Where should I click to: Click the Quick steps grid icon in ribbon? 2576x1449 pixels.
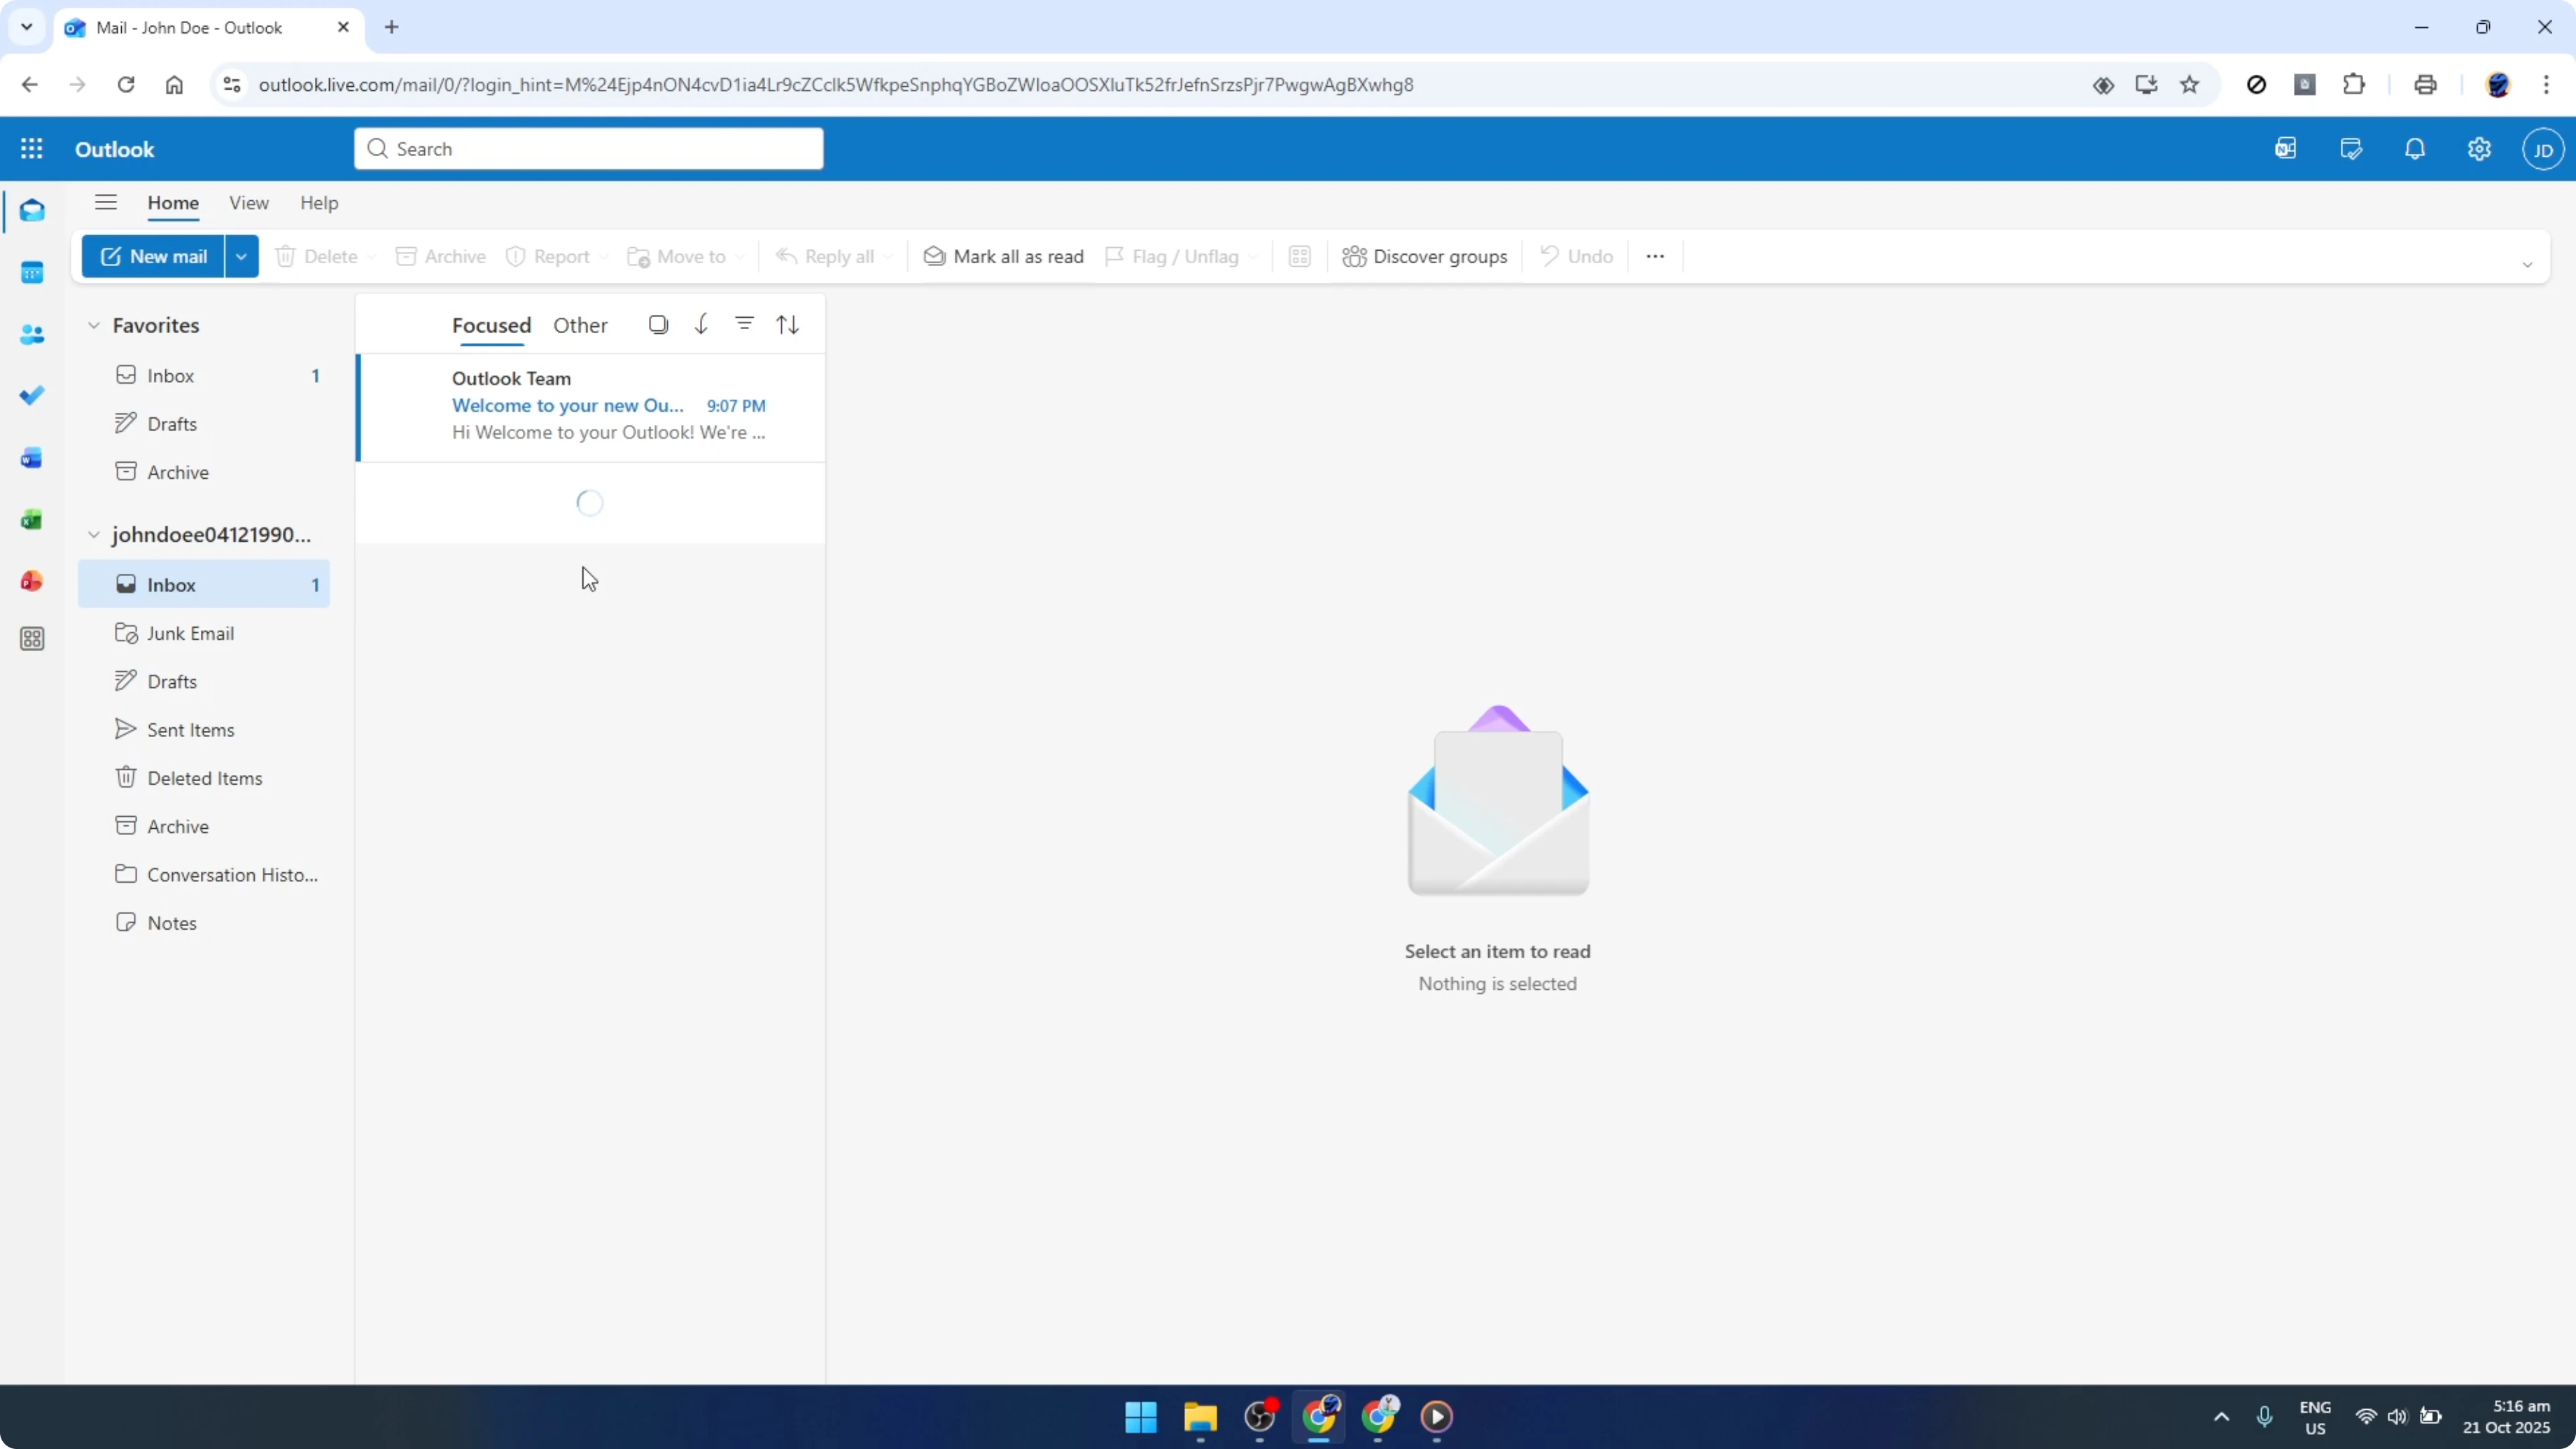[1299, 257]
